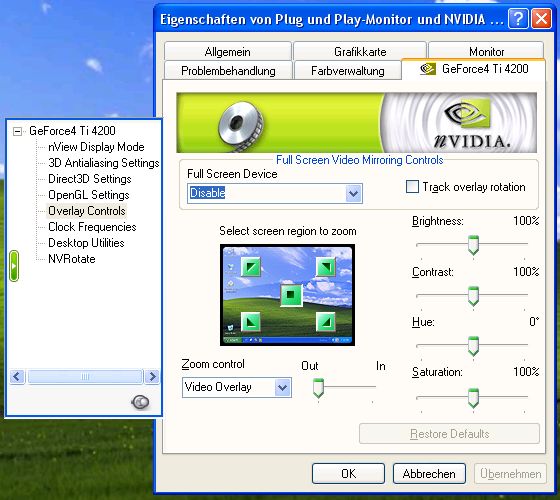Click bottom-right zoom region arrow icon
The width and height of the screenshot is (560, 500).
[326, 322]
